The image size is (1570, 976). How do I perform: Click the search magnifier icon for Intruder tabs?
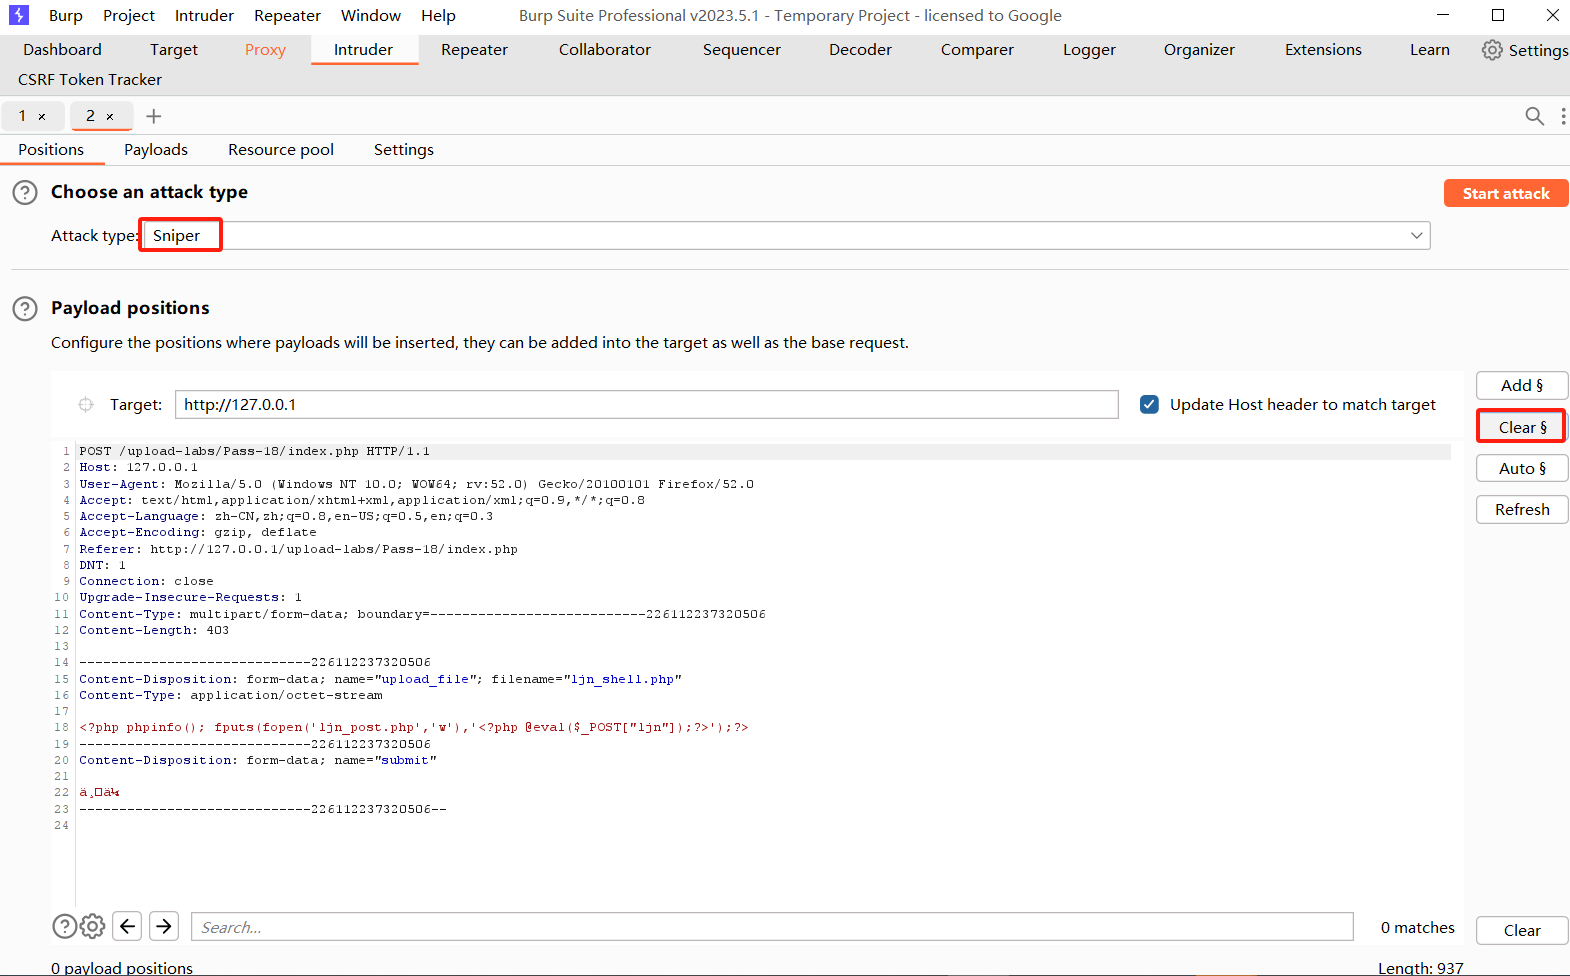coord(1534,116)
